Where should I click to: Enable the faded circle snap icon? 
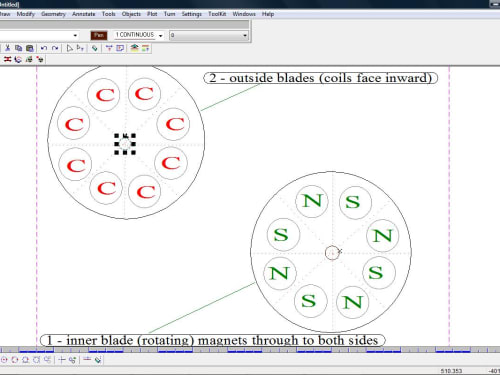(x=36, y=360)
